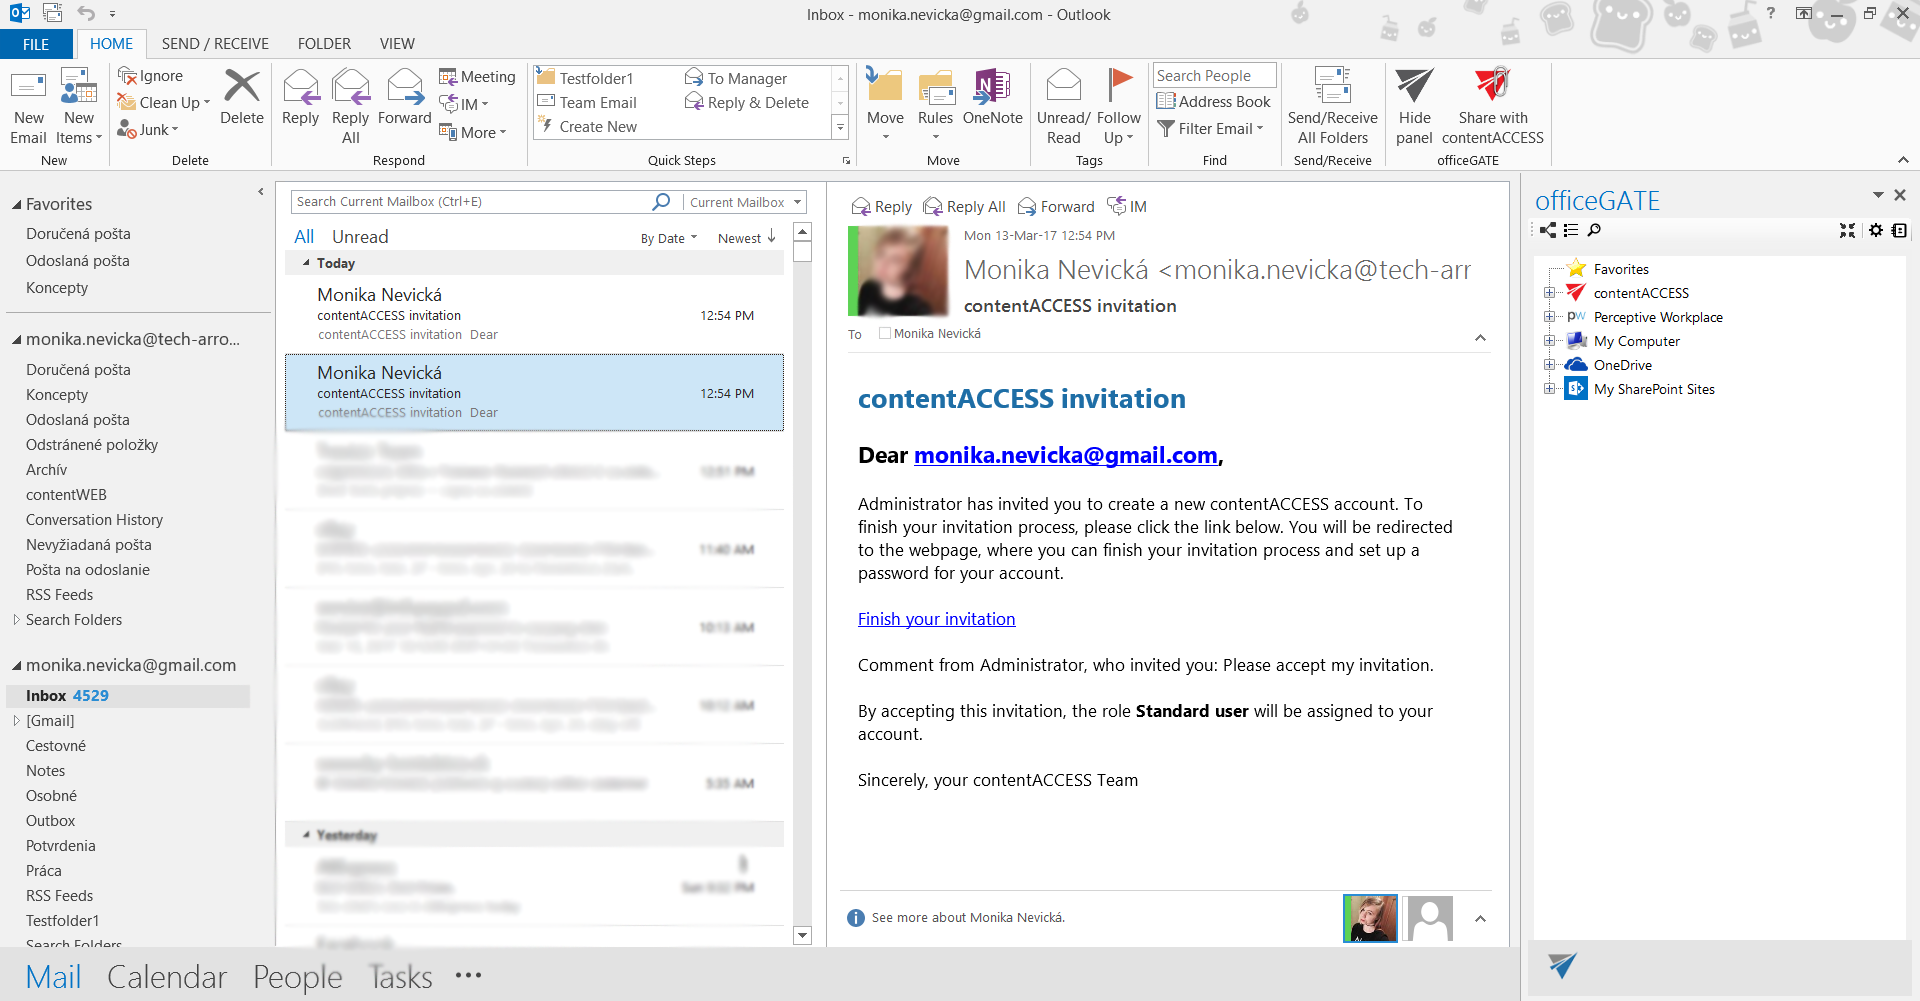Image resolution: width=1920 pixels, height=1001 pixels.
Task: Delete the selected message using the ribbon
Action: 242,97
